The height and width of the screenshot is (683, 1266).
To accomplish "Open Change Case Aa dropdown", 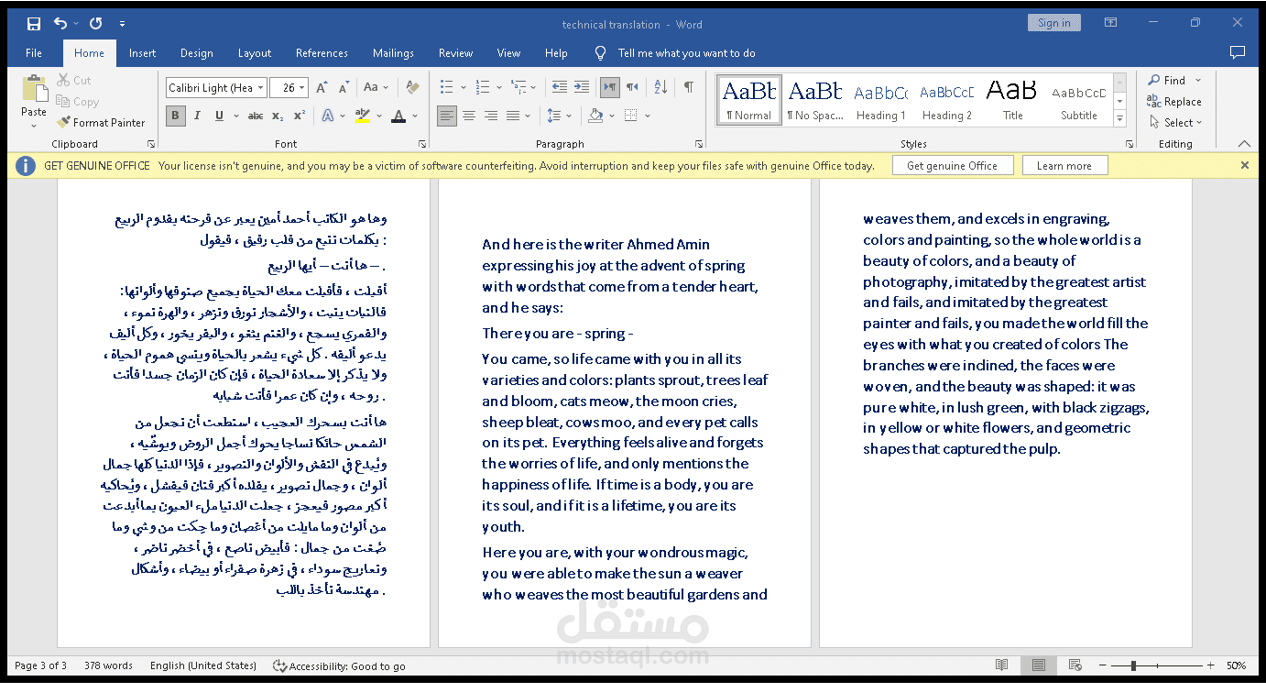I will tap(377, 88).
